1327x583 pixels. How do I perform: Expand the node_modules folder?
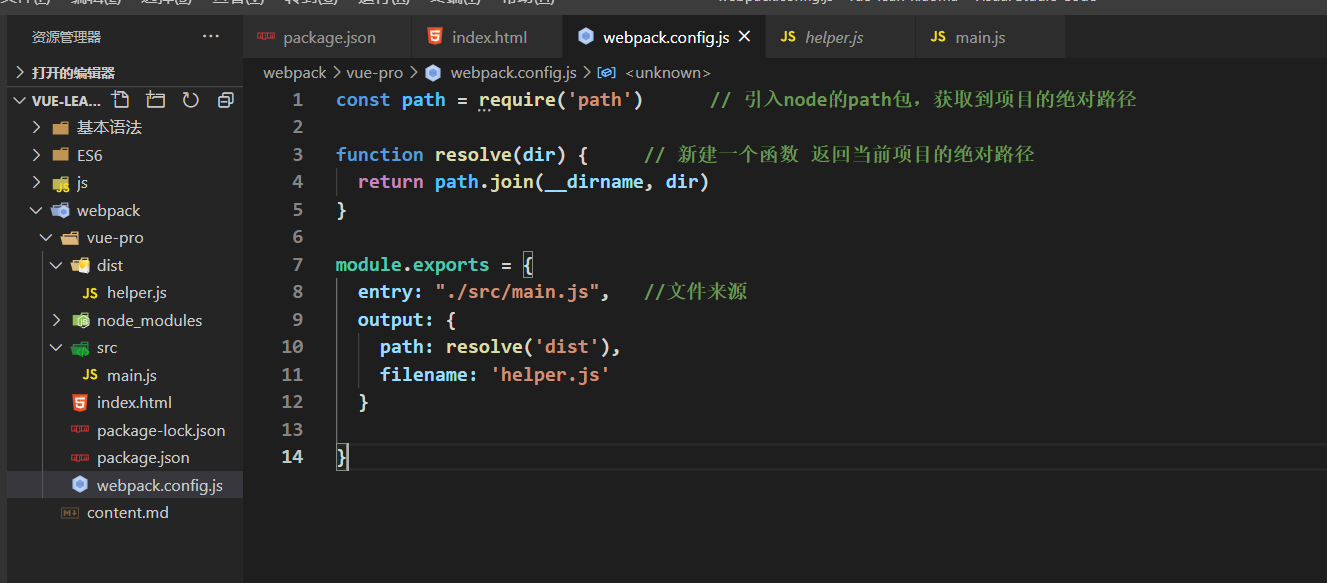pos(57,320)
